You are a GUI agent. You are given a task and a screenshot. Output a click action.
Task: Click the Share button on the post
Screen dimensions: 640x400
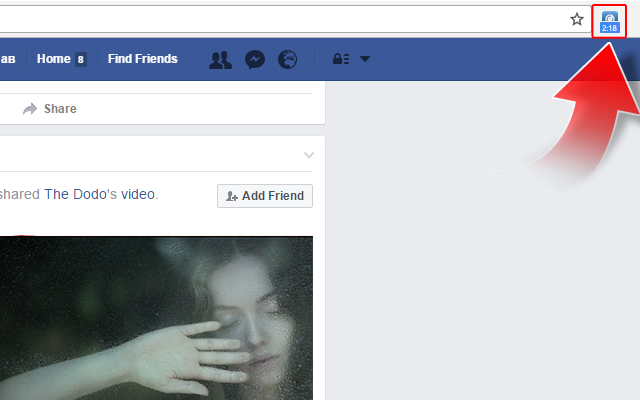(x=50, y=109)
